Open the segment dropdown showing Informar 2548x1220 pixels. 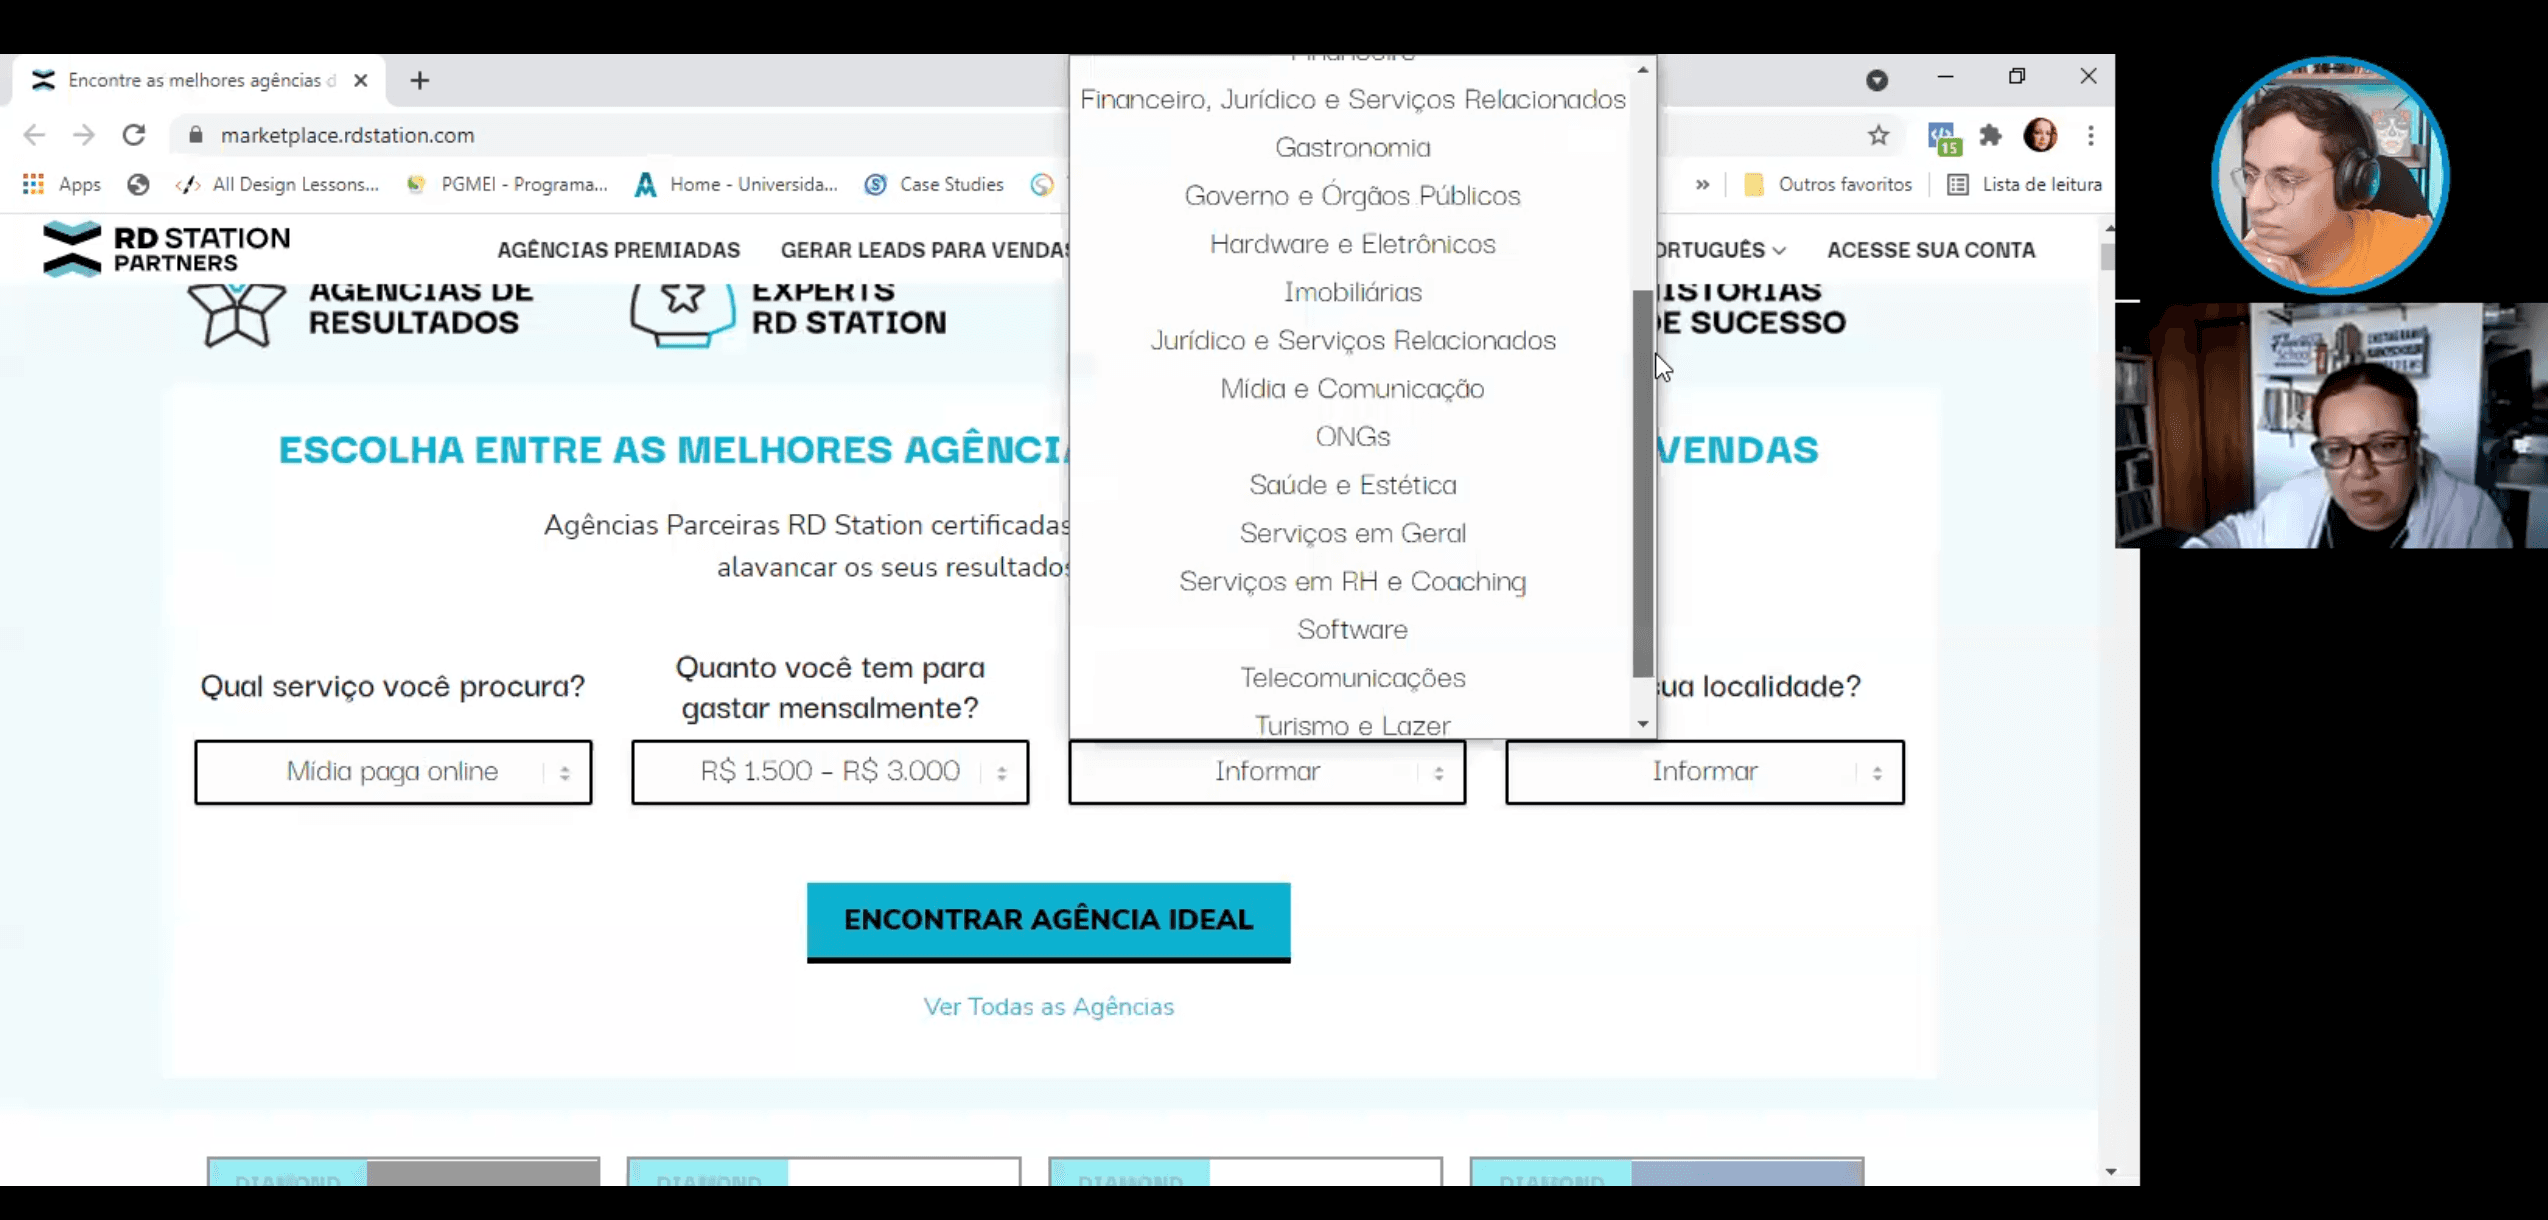[1267, 772]
